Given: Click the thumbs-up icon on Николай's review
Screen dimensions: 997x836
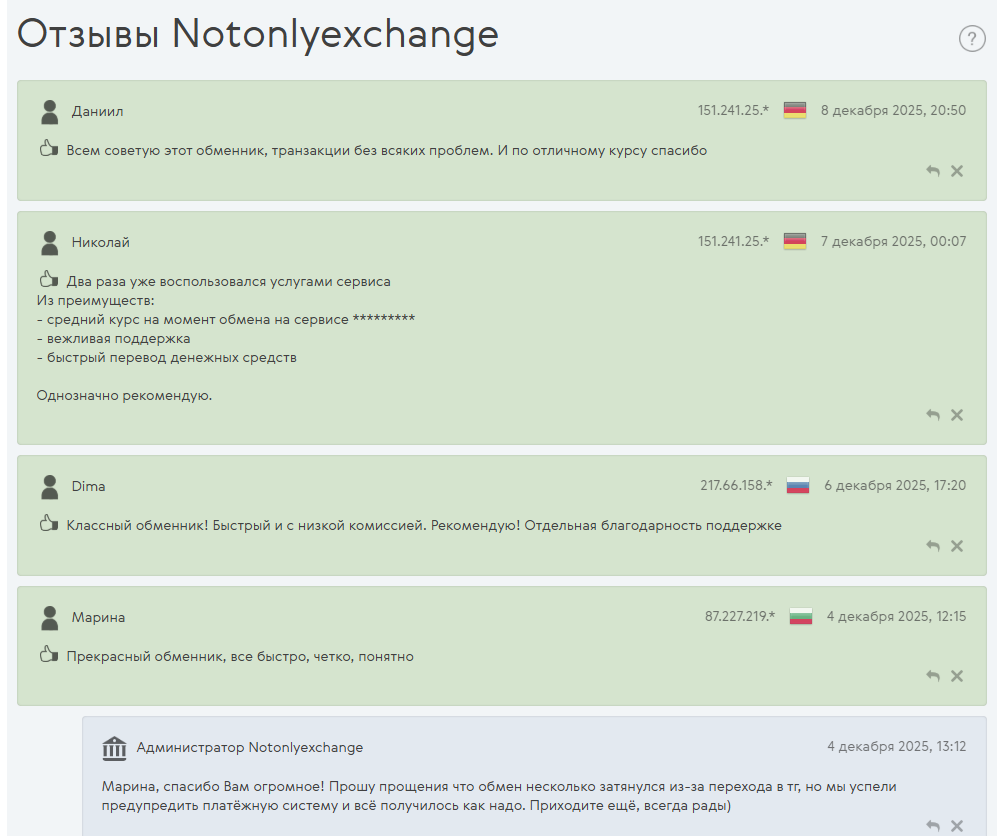Looking at the screenshot, I should [48, 280].
